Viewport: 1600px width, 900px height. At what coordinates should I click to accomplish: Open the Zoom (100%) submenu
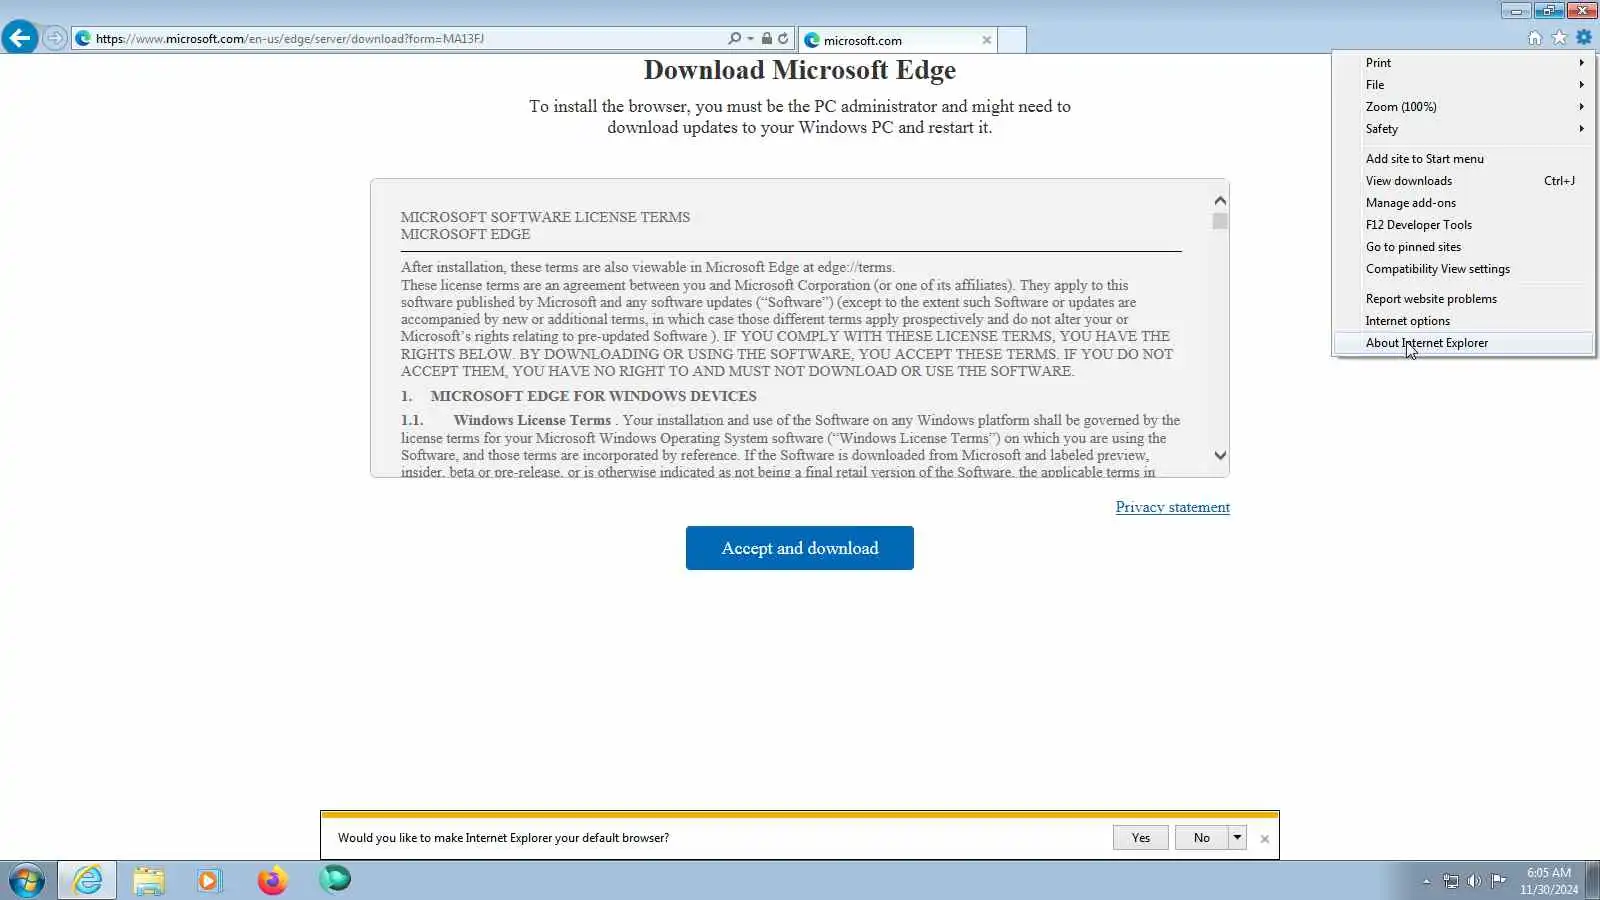[x=1464, y=106]
